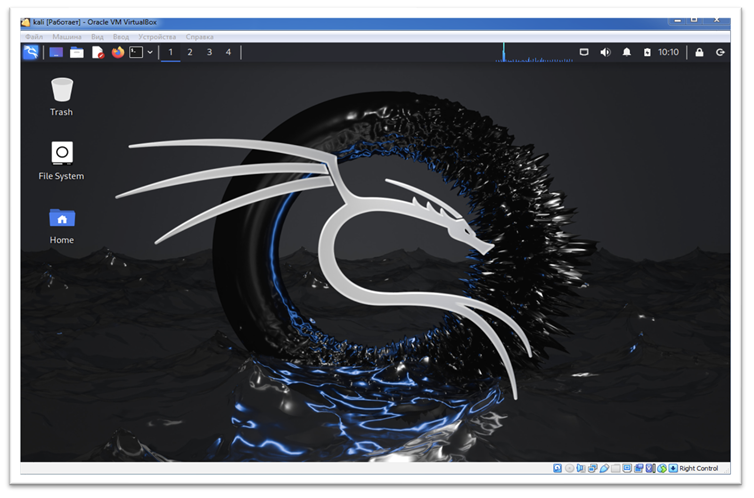Click the CPU graph monitor in panel
The image size is (754, 498).
(534, 52)
